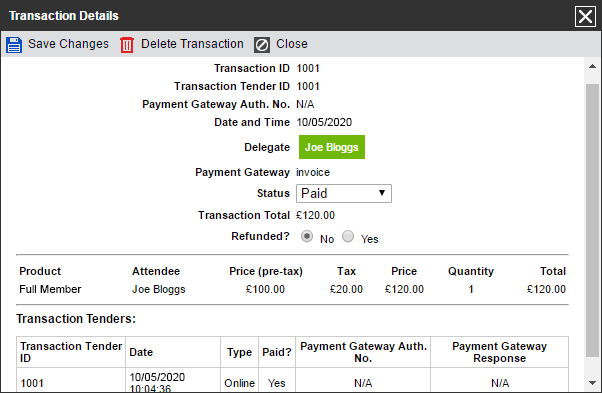602x393 pixels.
Task: Click the Payment Gateway Response column header
Action: (x=499, y=352)
